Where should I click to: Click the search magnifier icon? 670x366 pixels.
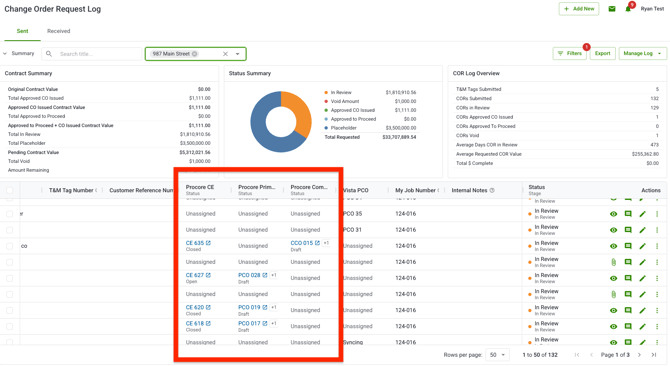point(49,54)
